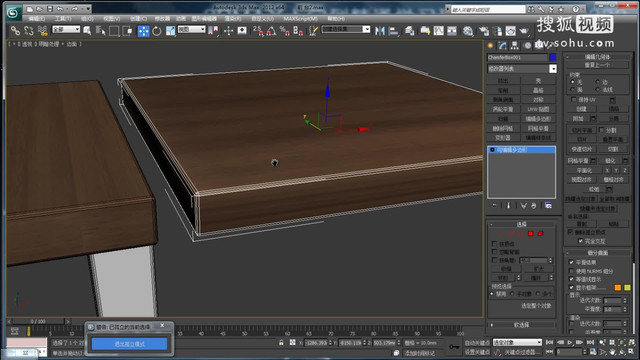
Task: Open the 编辑(E) menu
Action: (37, 19)
